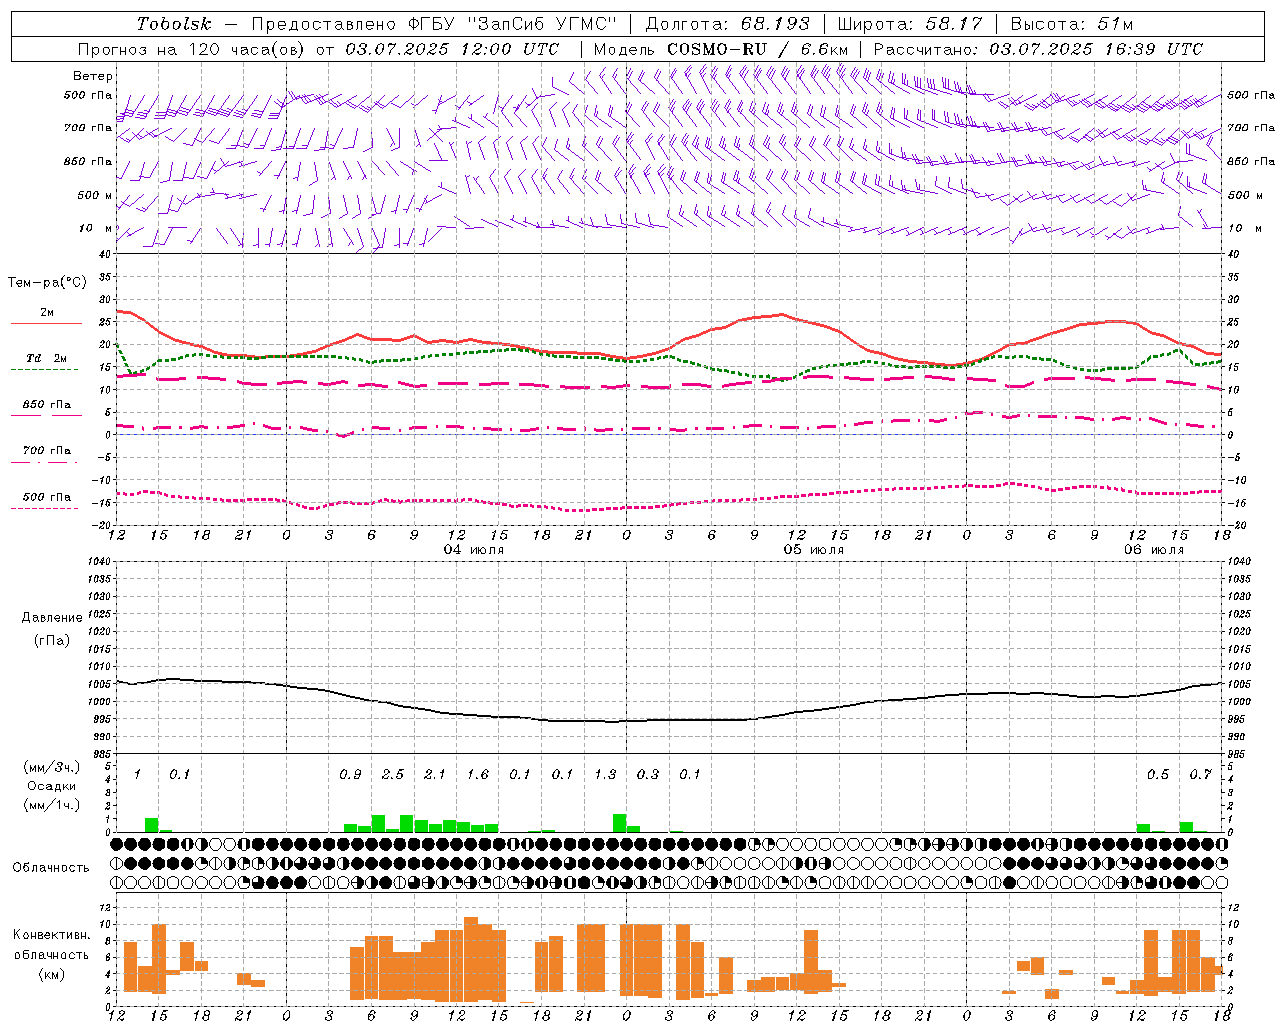Click the Tobolsk station title
Image resolution: width=1280 pixels, height=1024 pixels.
(x=175, y=24)
